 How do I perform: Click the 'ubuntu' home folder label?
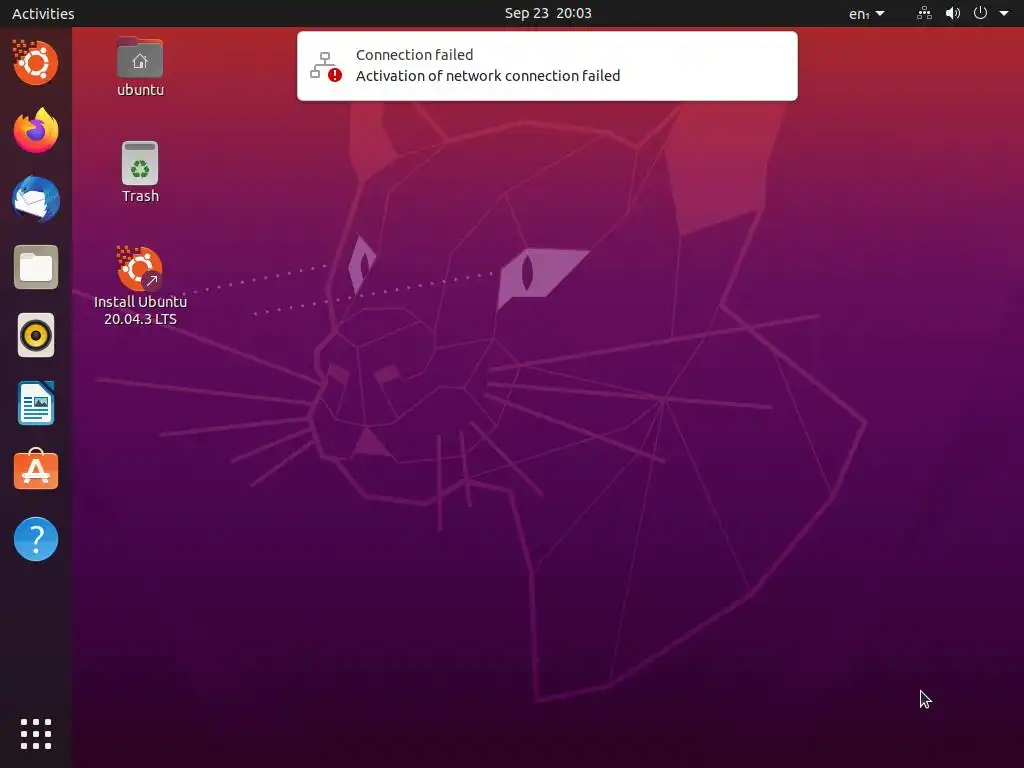[140, 90]
